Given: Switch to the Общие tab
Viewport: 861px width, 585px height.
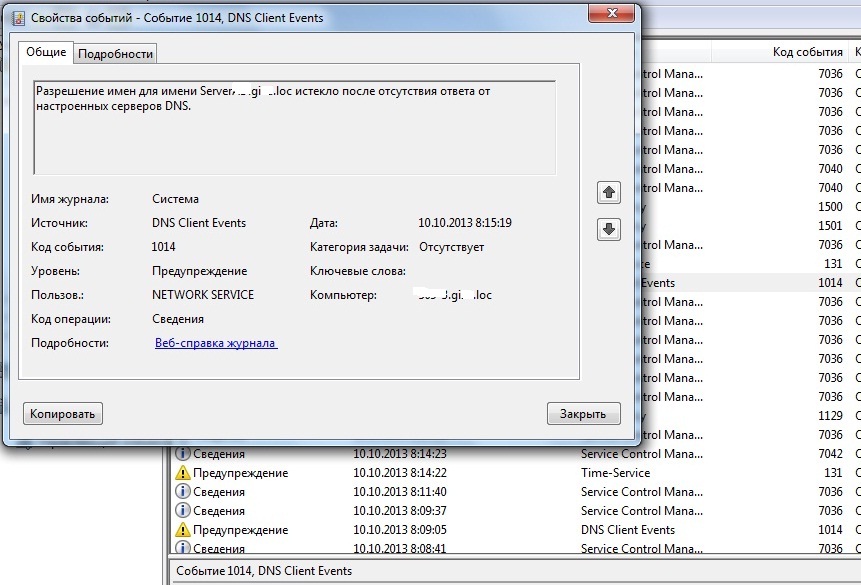Looking at the screenshot, I should click(45, 52).
